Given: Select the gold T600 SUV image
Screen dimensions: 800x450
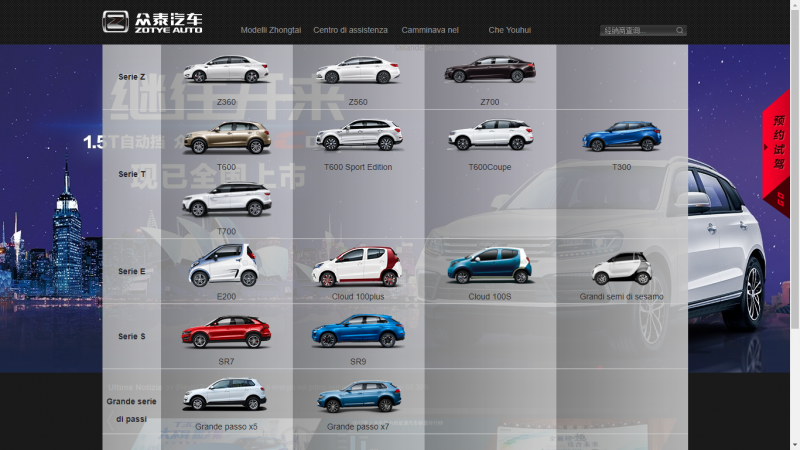Looking at the screenshot, I should click(227, 137).
